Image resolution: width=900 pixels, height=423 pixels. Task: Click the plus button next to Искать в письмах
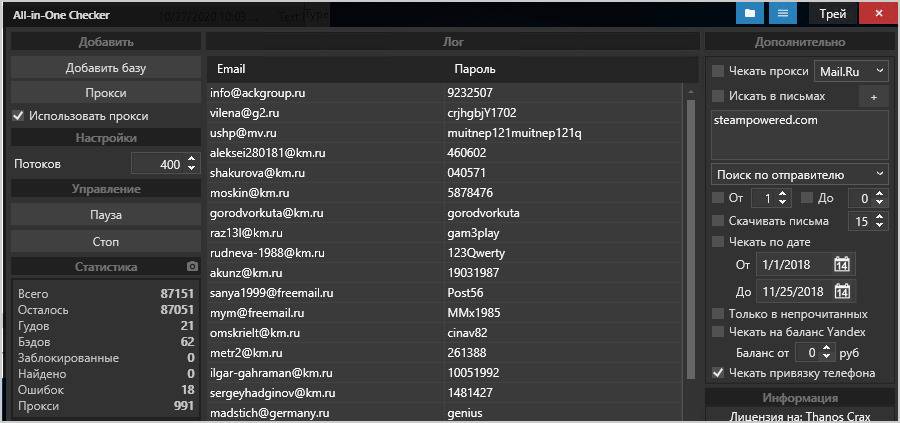pyautogui.click(x=874, y=97)
